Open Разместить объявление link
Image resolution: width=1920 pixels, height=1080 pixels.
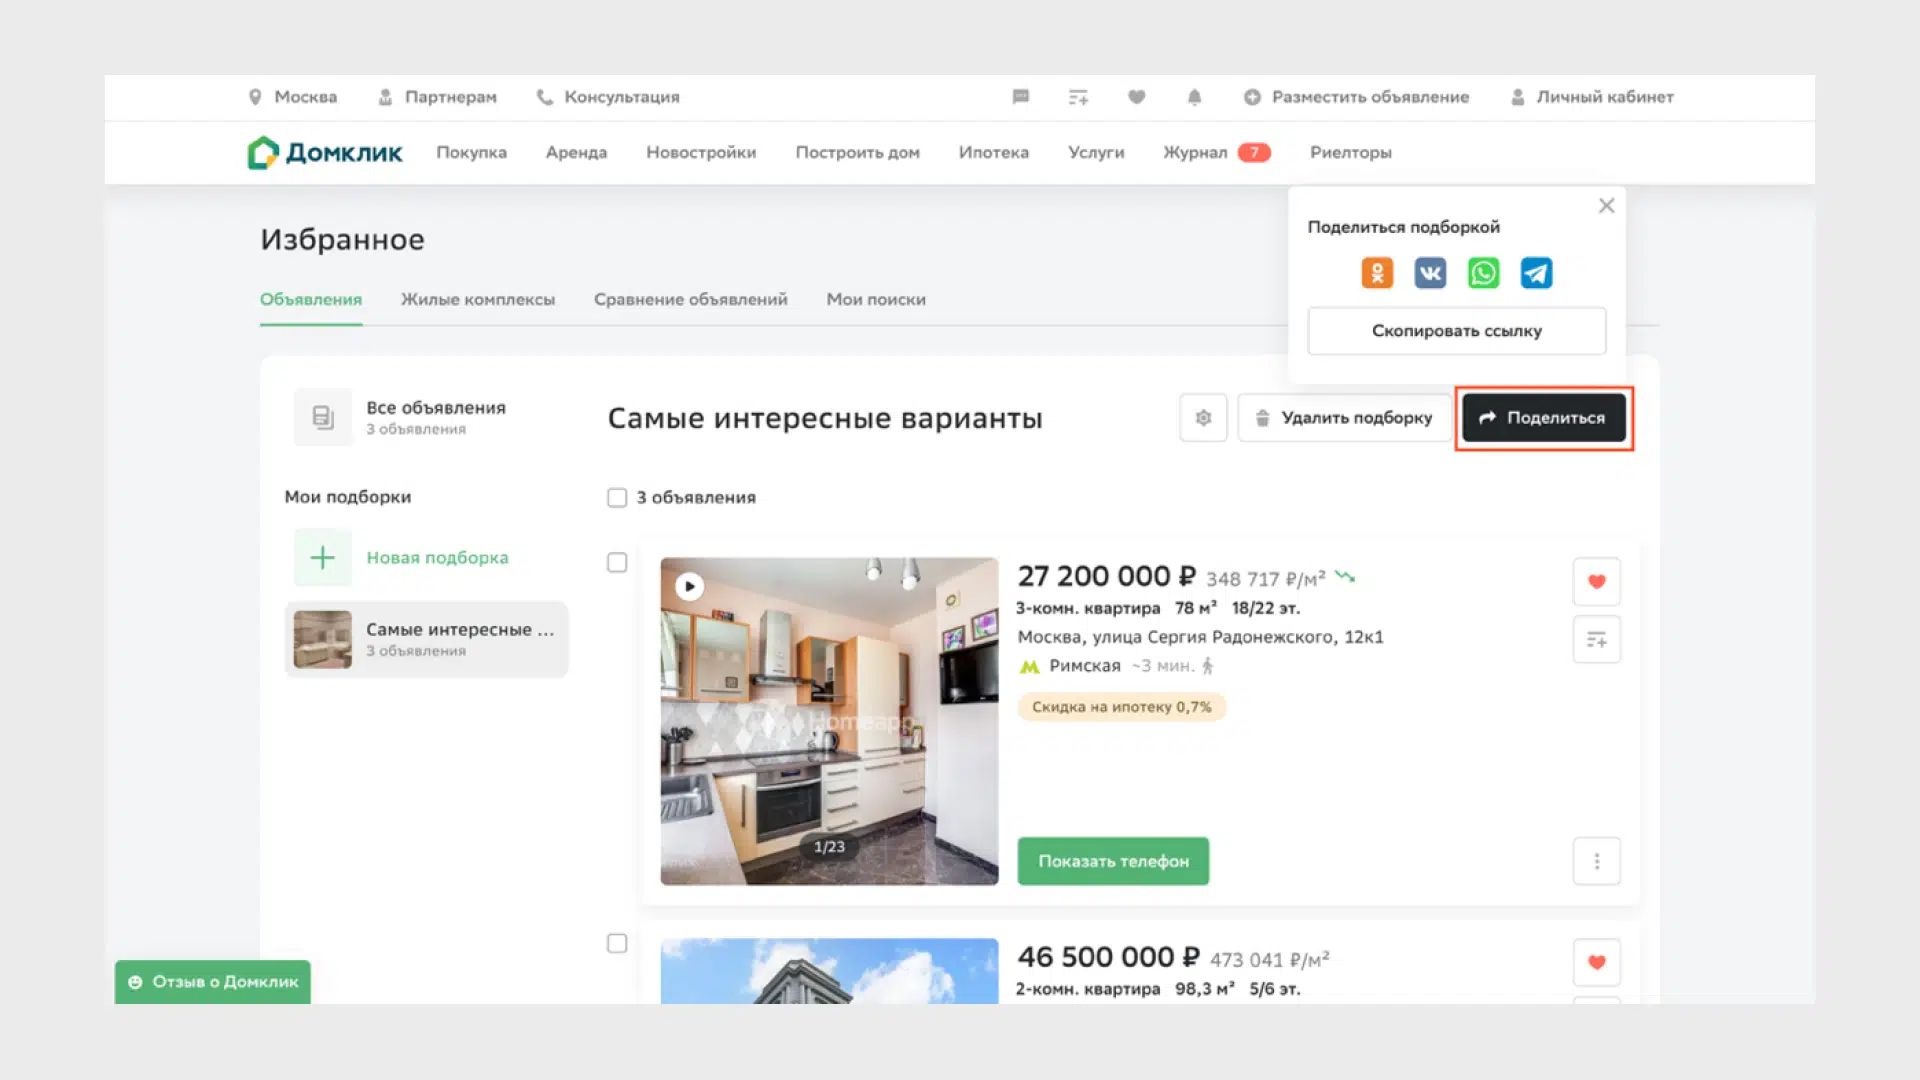click(x=1356, y=97)
